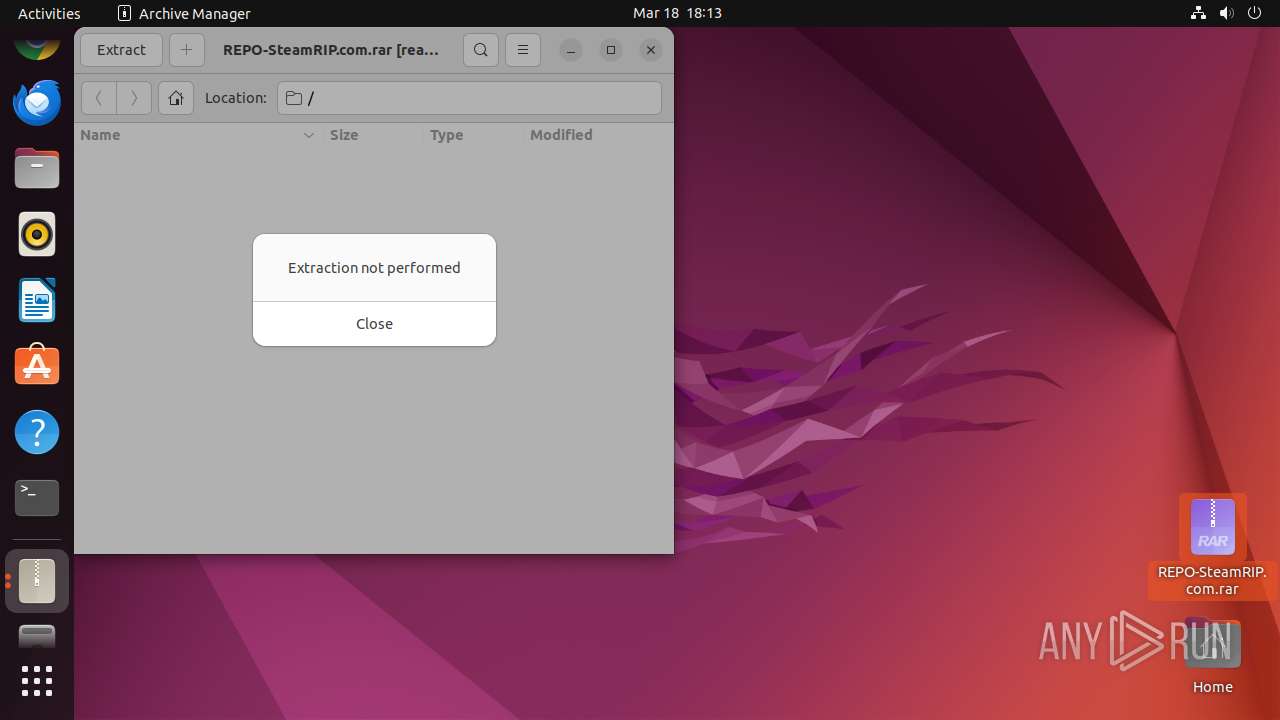This screenshot has height=720, width=1280.
Task: Go back with the left chevron
Action: (98, 98)
